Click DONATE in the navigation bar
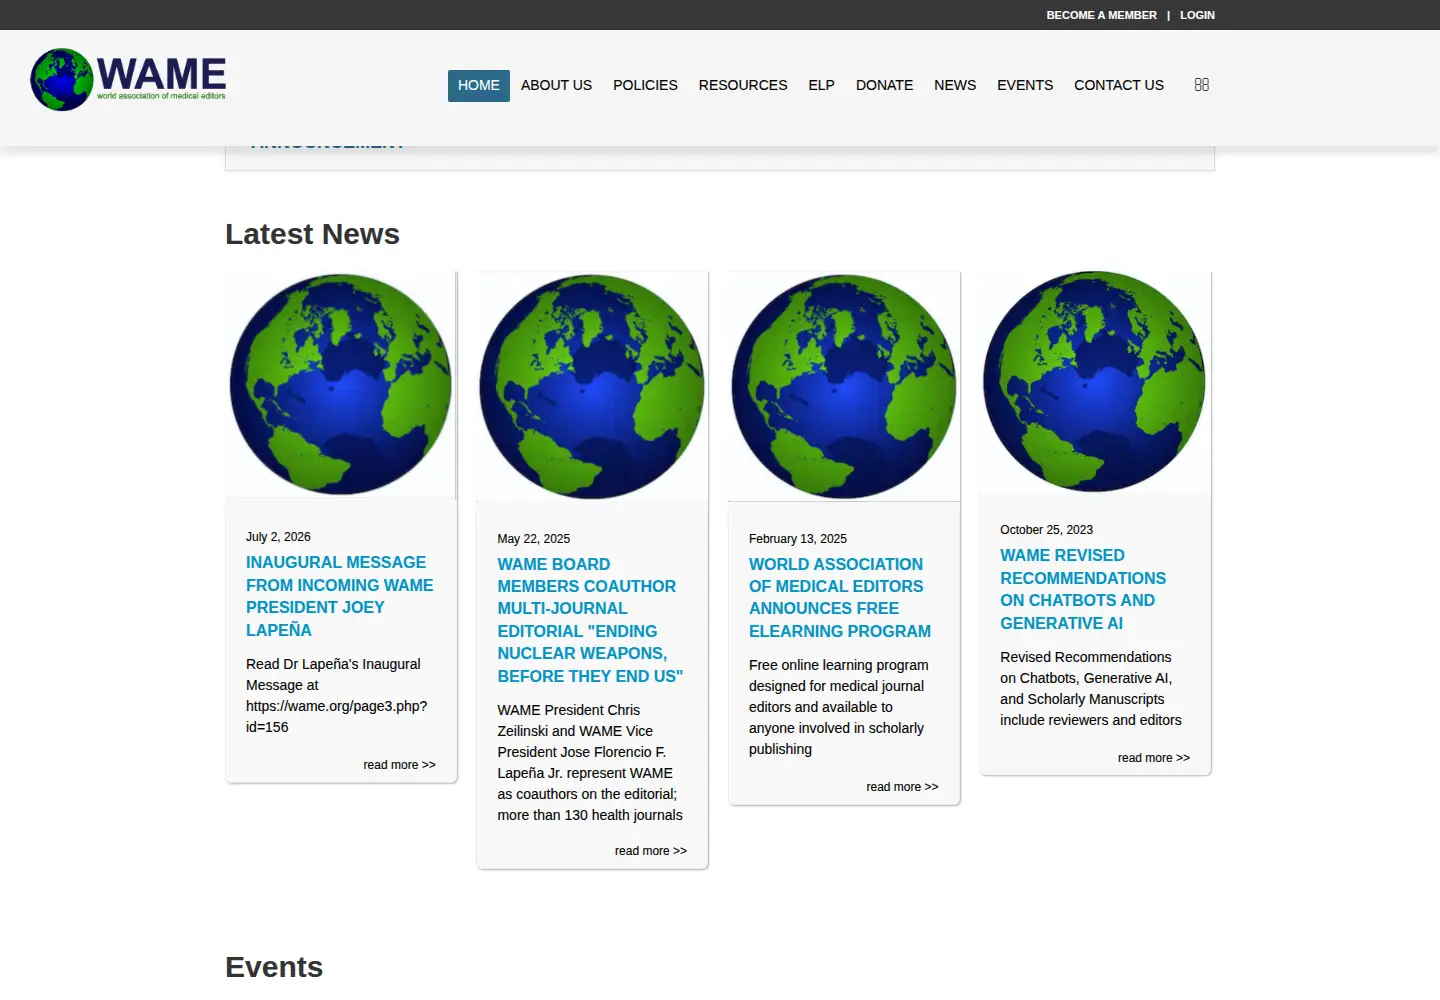The image size is (1440, 1000). click(x=884, y=85)
